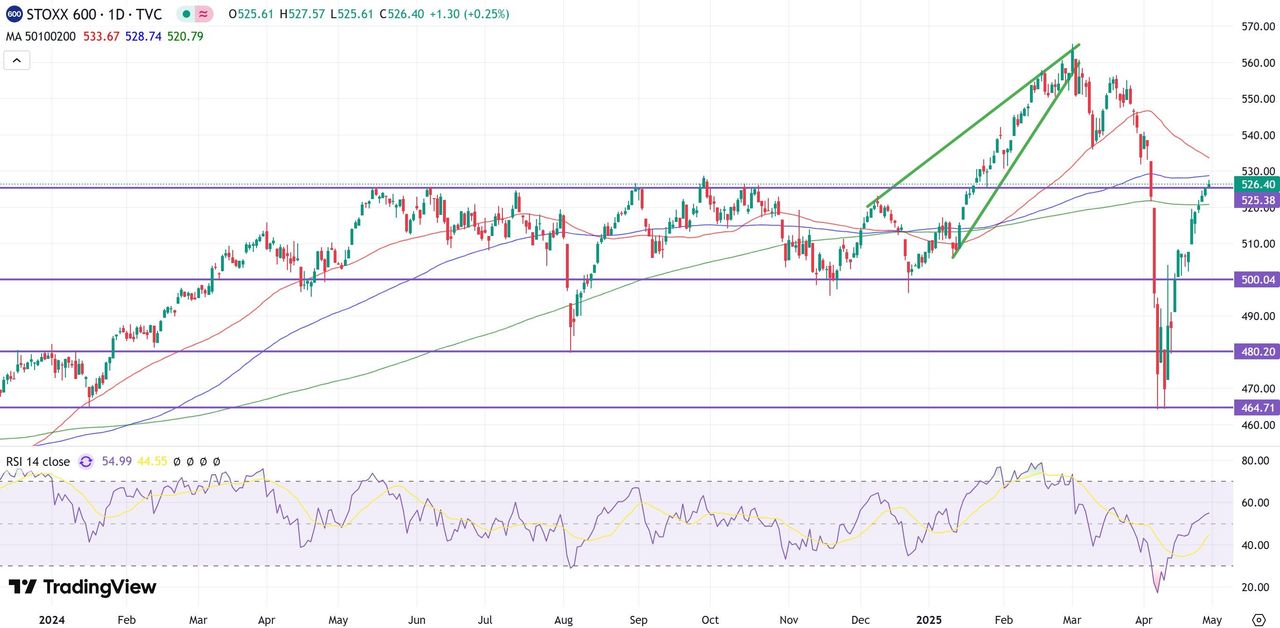This screenshot has width=1280, height=628.
Task: Click the green market status dot
Action: point(186,15)
